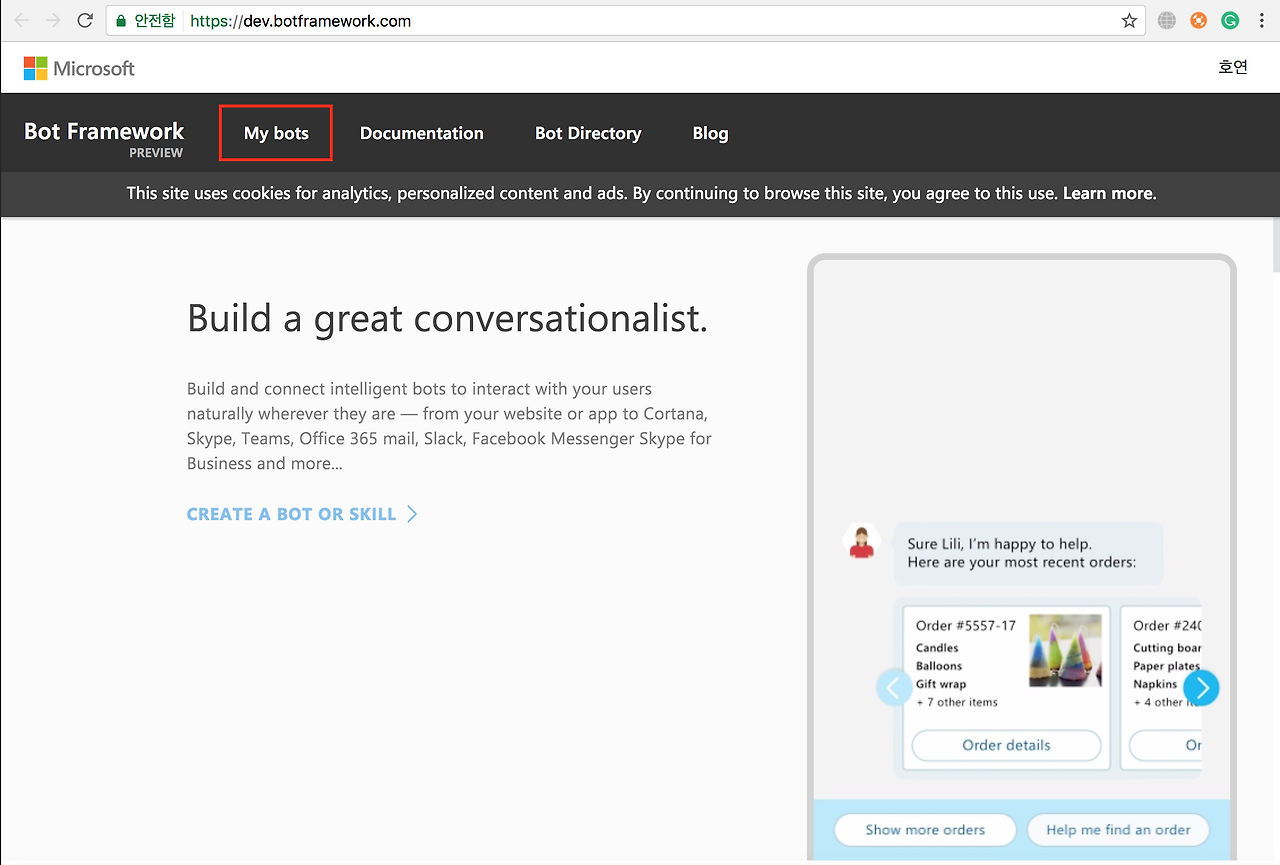Reload the page with the refresh icon
This screenshot has height=865, width=1280.
pyautogui.click(x=85, y=20)
